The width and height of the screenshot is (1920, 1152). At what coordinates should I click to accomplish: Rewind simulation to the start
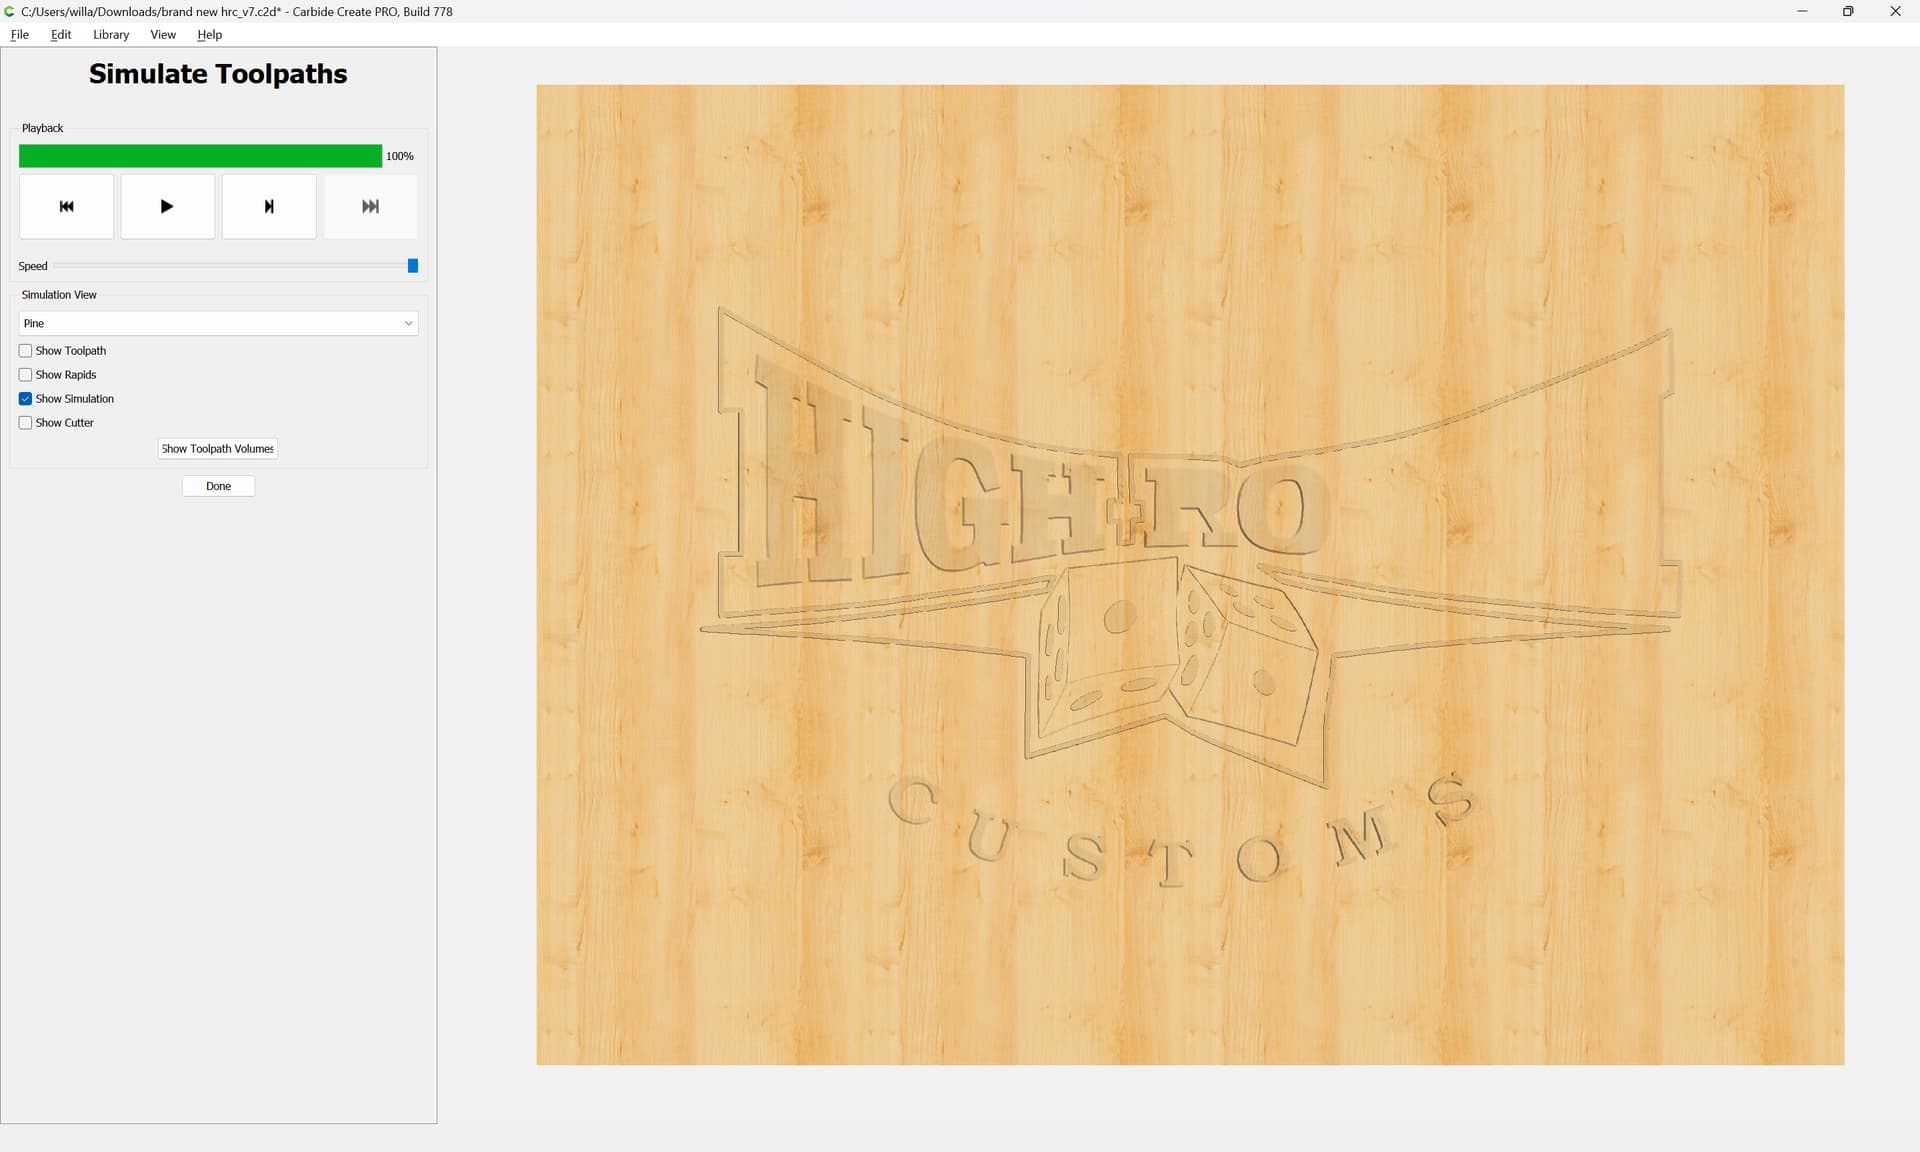coord(66,206)
